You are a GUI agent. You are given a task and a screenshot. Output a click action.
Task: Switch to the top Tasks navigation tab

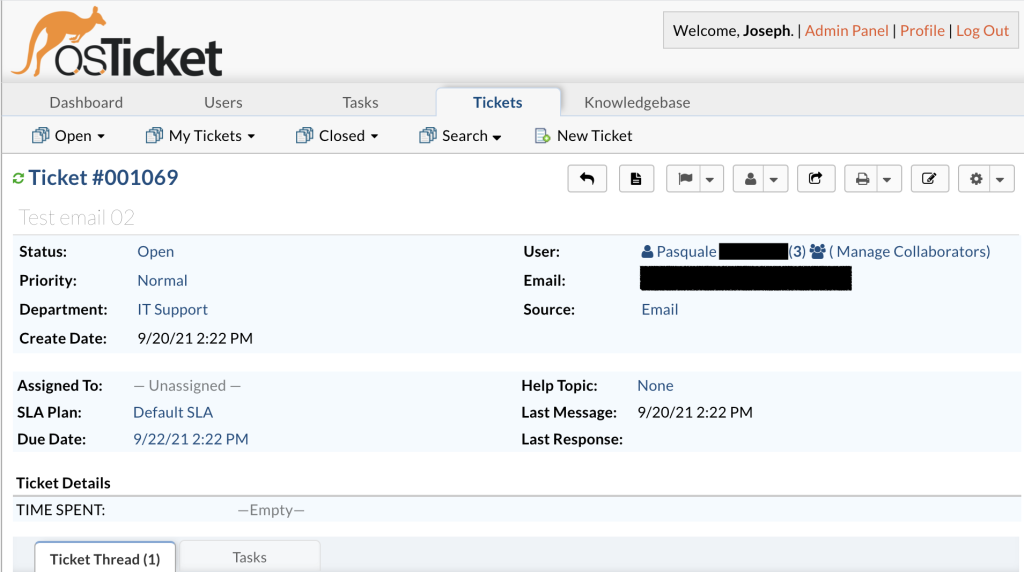tap(360, 103)
